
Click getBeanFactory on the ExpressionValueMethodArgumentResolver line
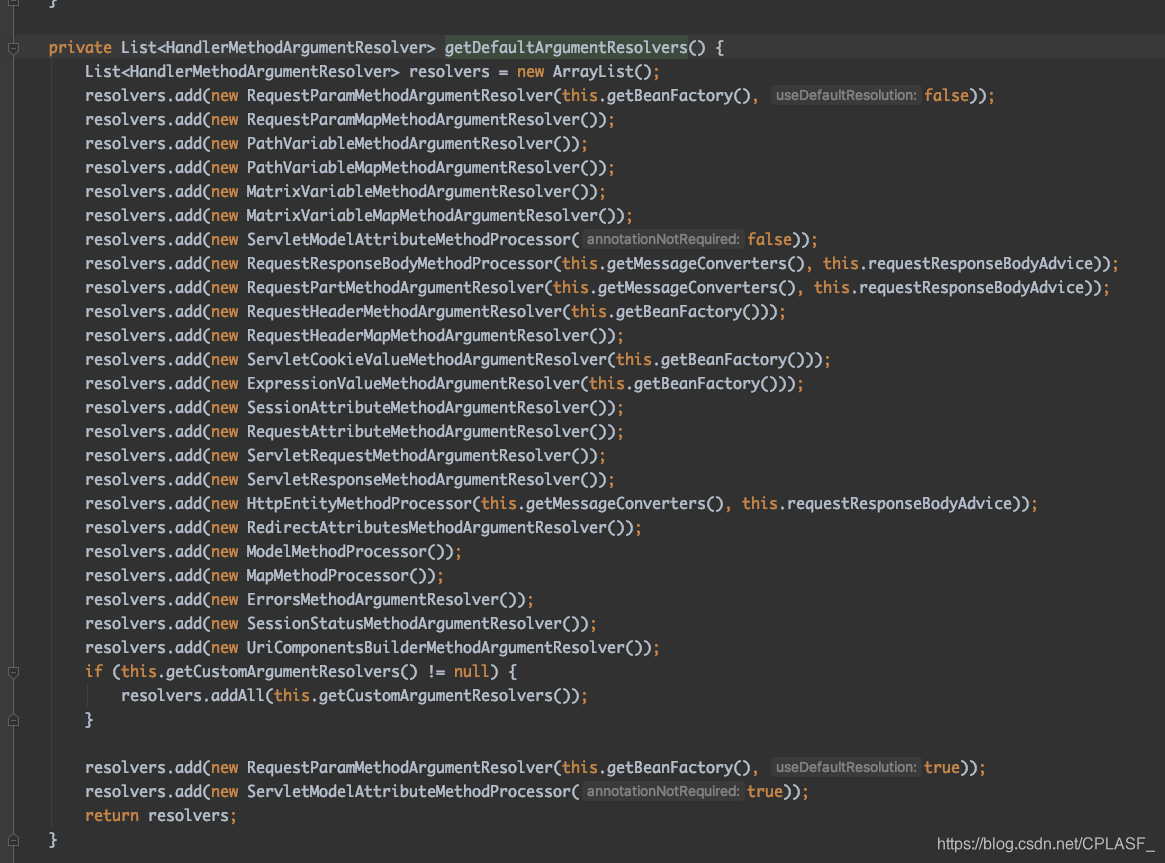coord(697,384)
